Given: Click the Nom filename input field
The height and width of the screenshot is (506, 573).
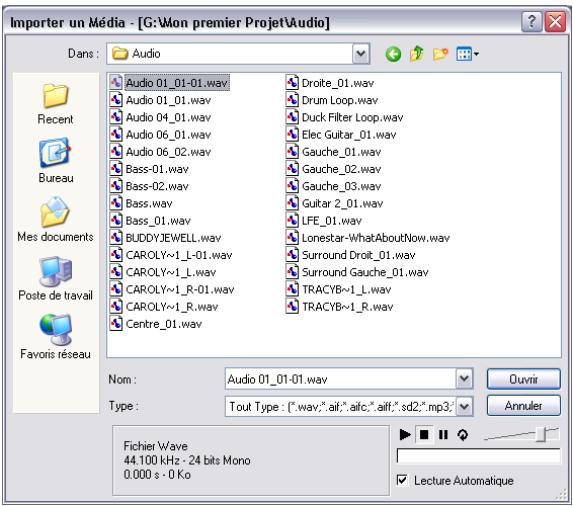Looking at the screenshot, I should coord(341,379).
